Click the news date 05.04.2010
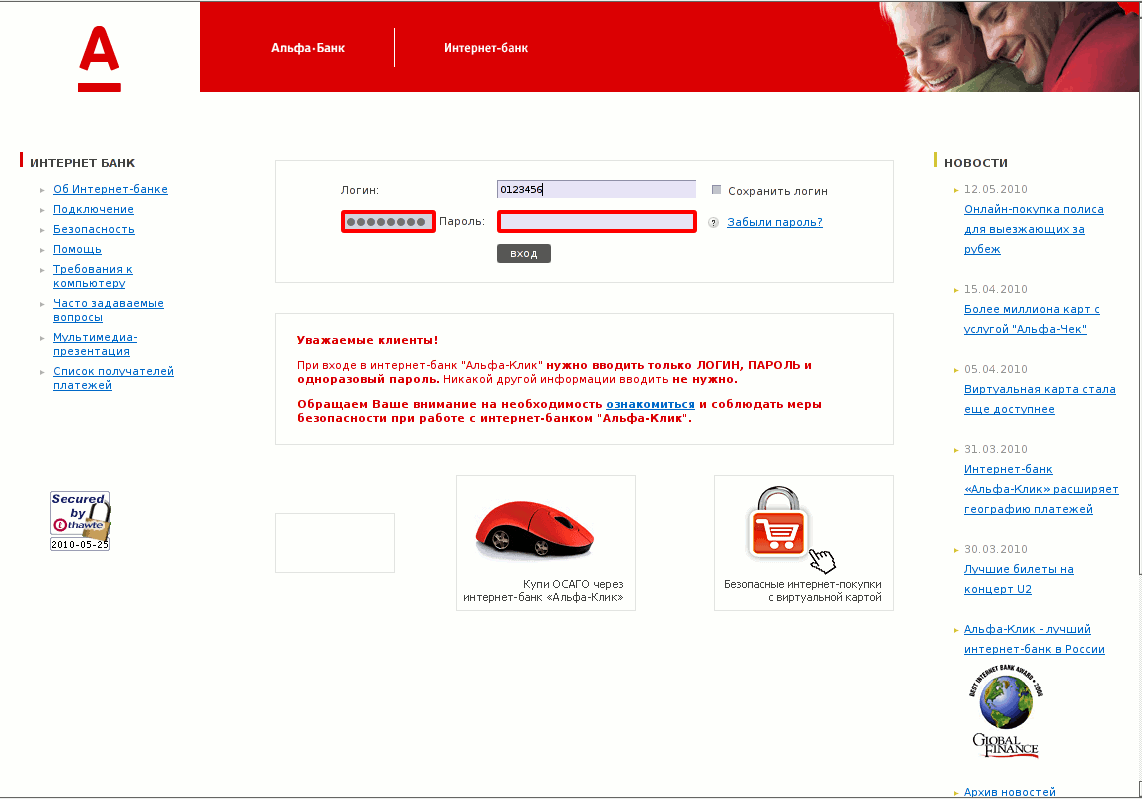 pos(995,369)
